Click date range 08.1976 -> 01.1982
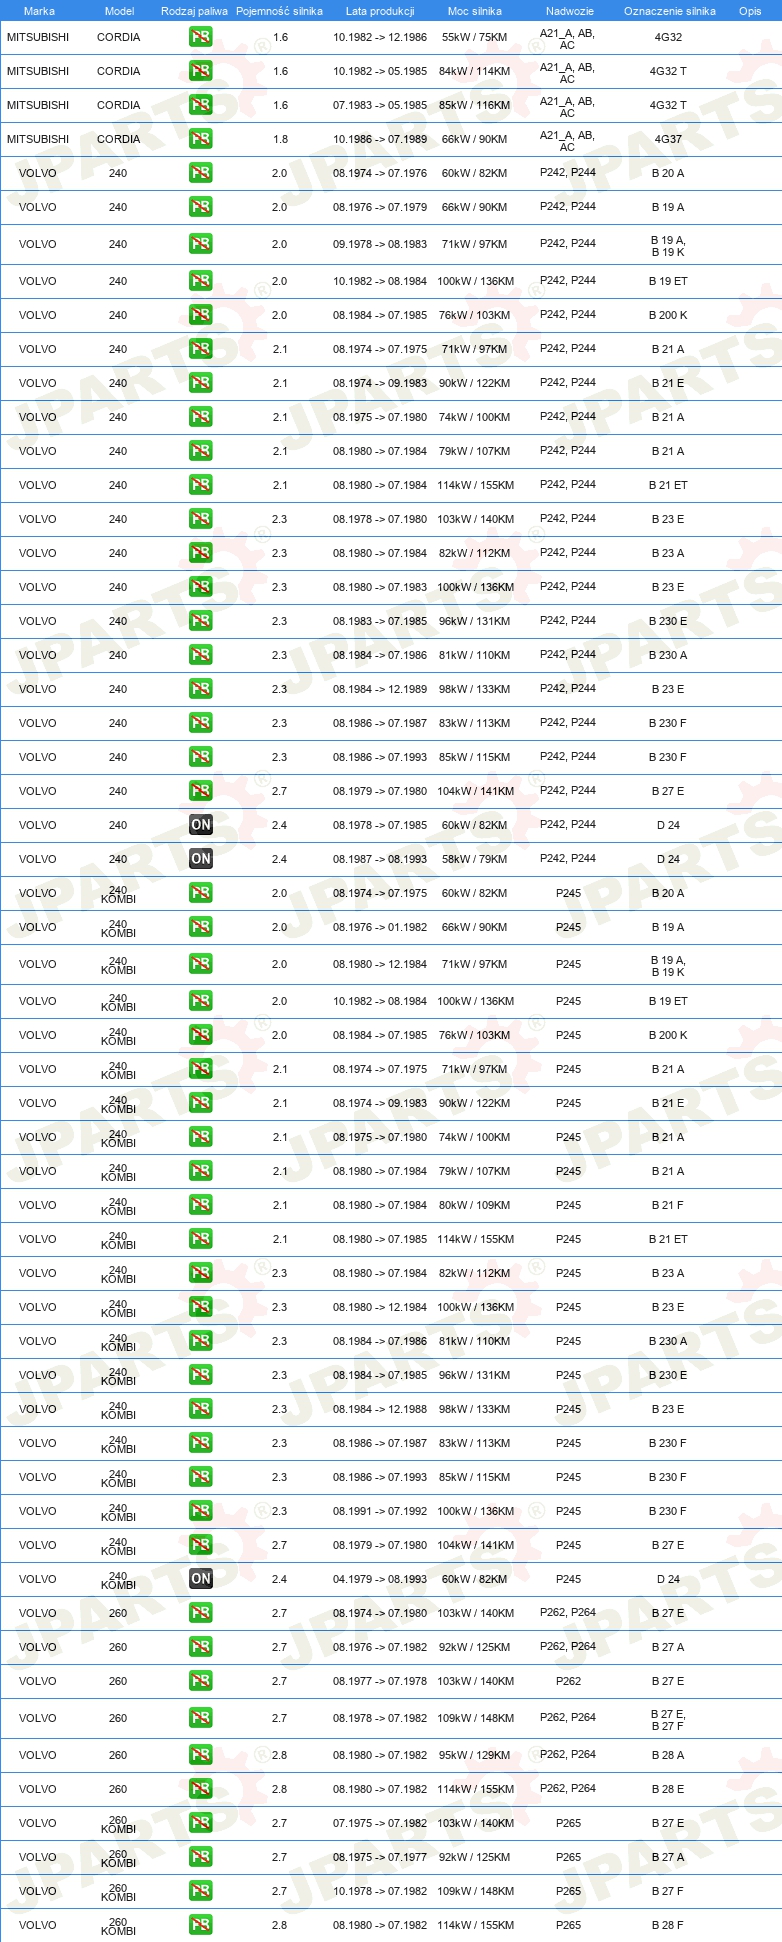 coord(380,927)
